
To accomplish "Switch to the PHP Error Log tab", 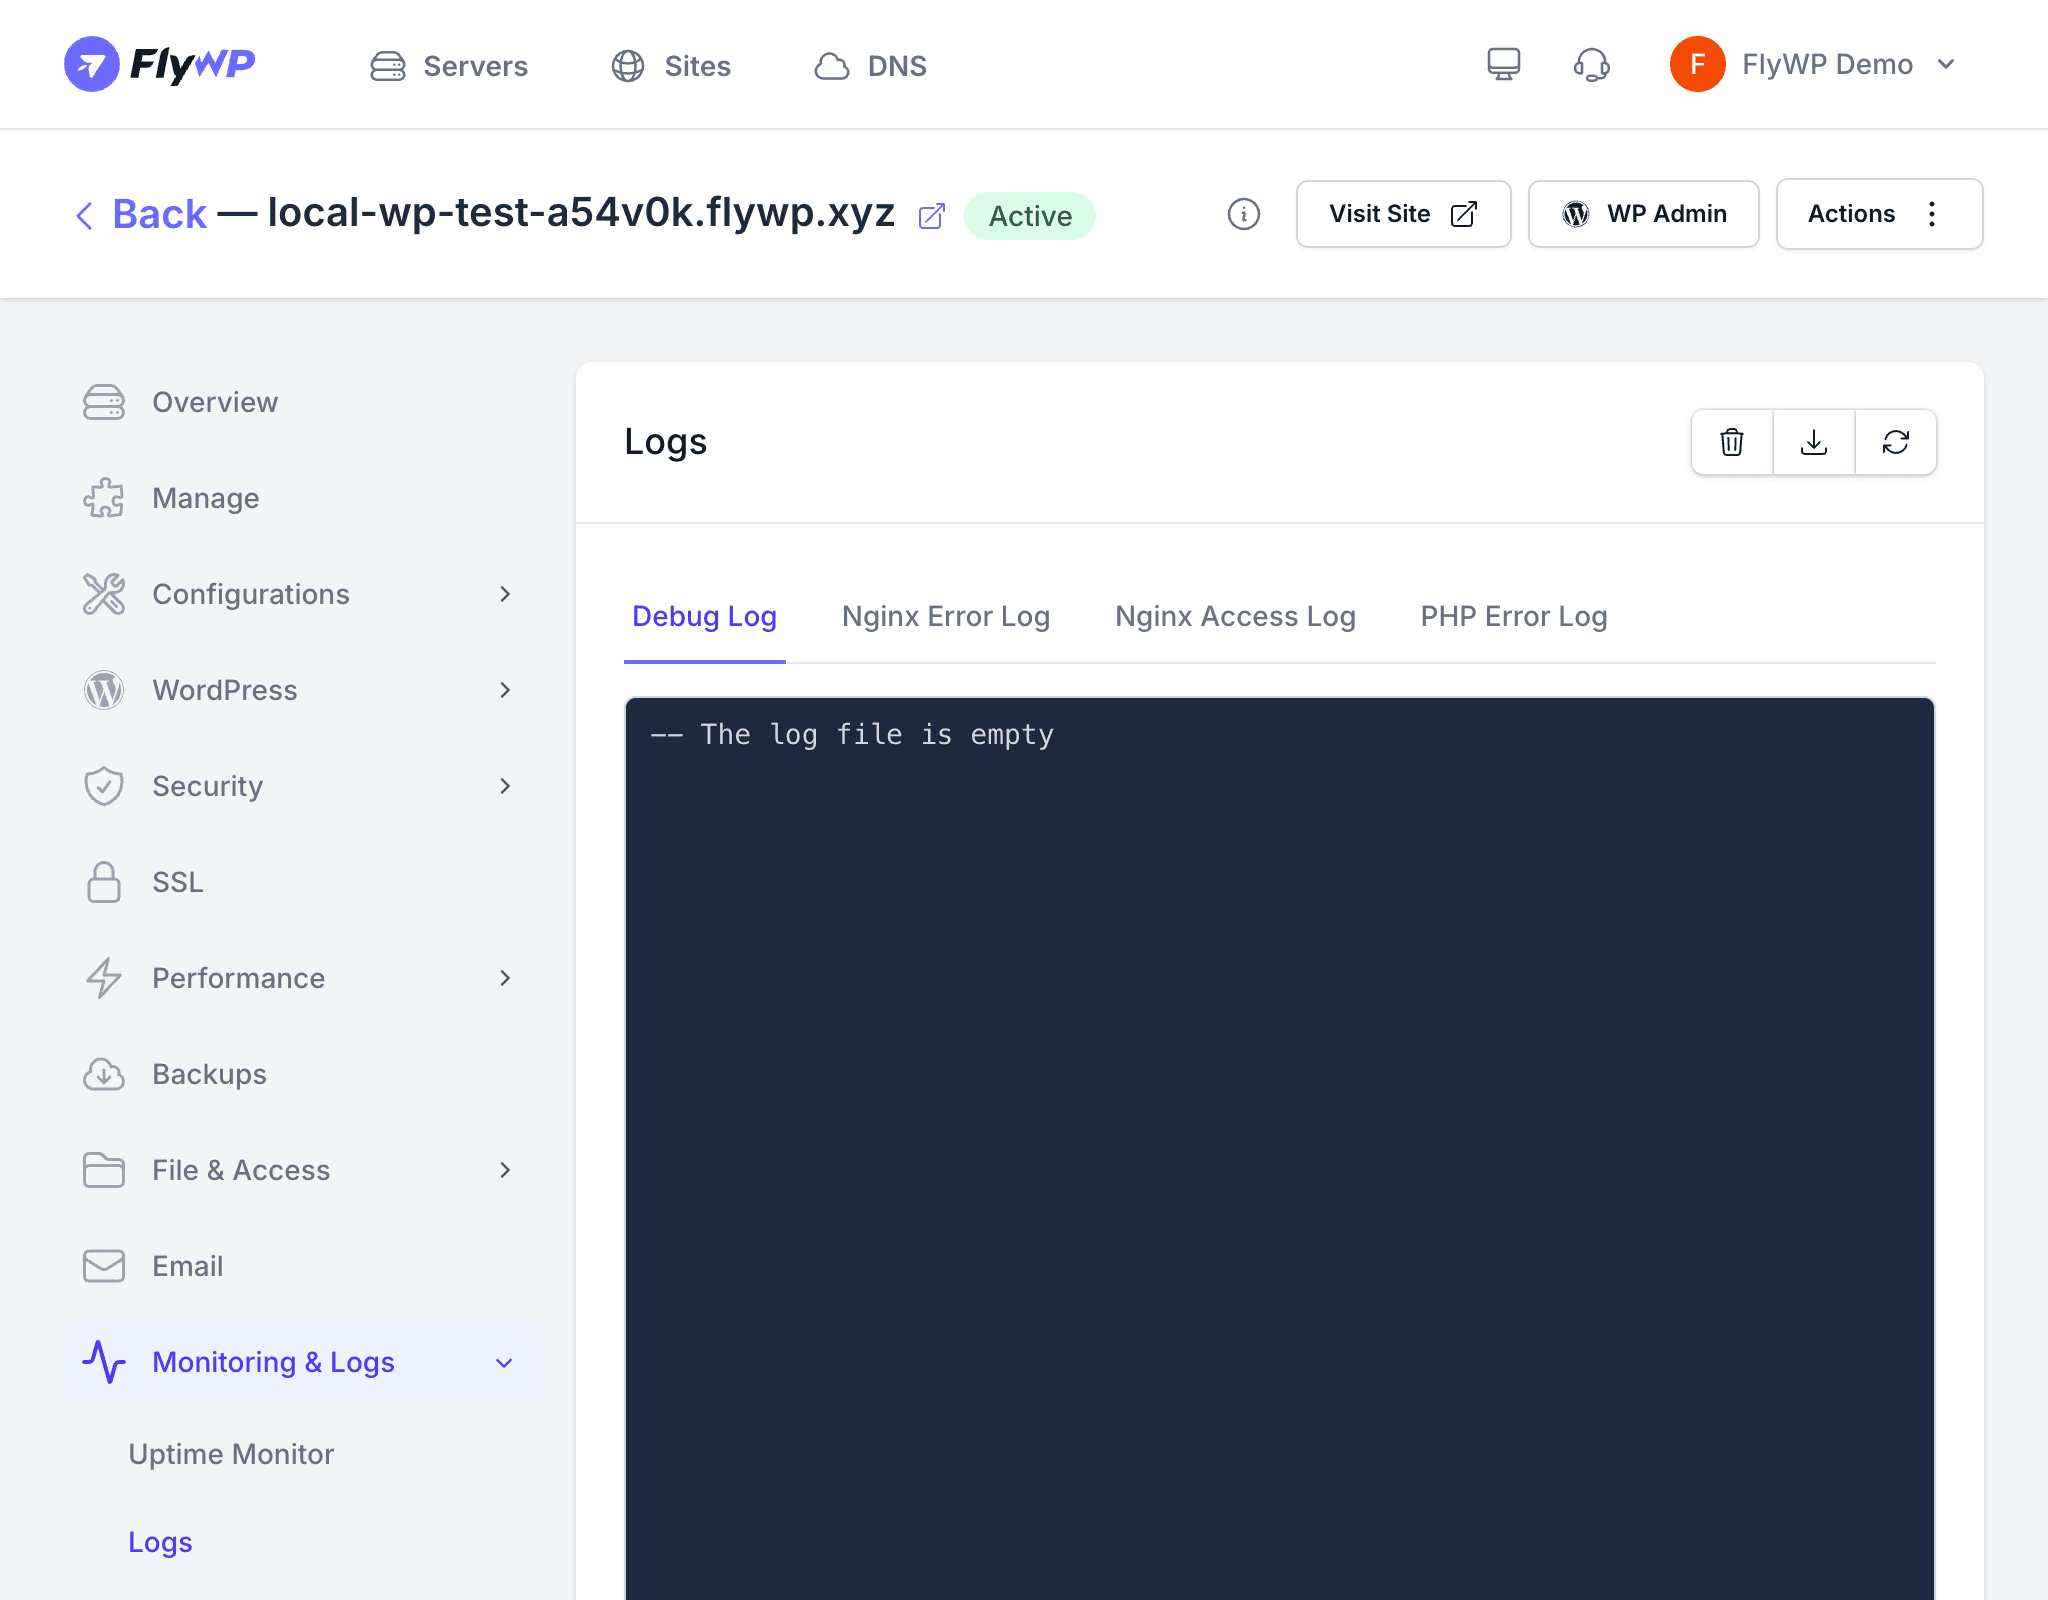I will 1514,617.
